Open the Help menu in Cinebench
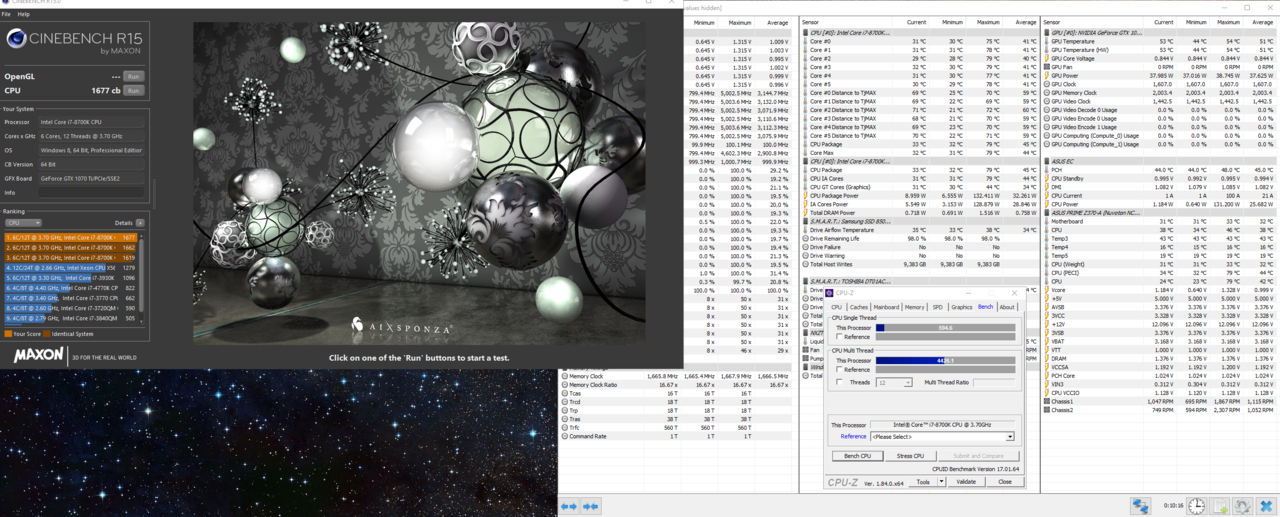This screenshot has width=1280, height=517. click(x=24, y=14)
